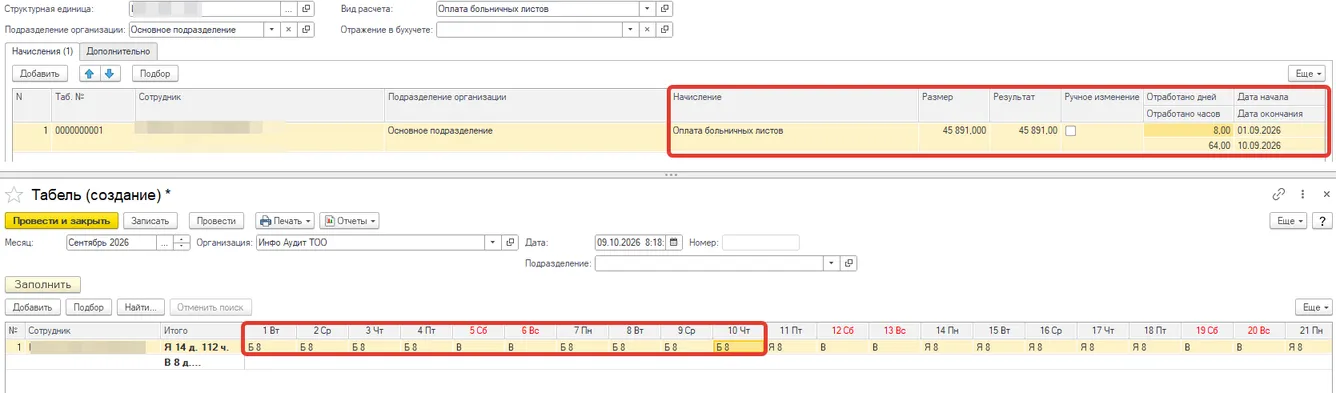
Task: Click the 10 Чт day cell with Б 8
Action: (x=739, y=347)
